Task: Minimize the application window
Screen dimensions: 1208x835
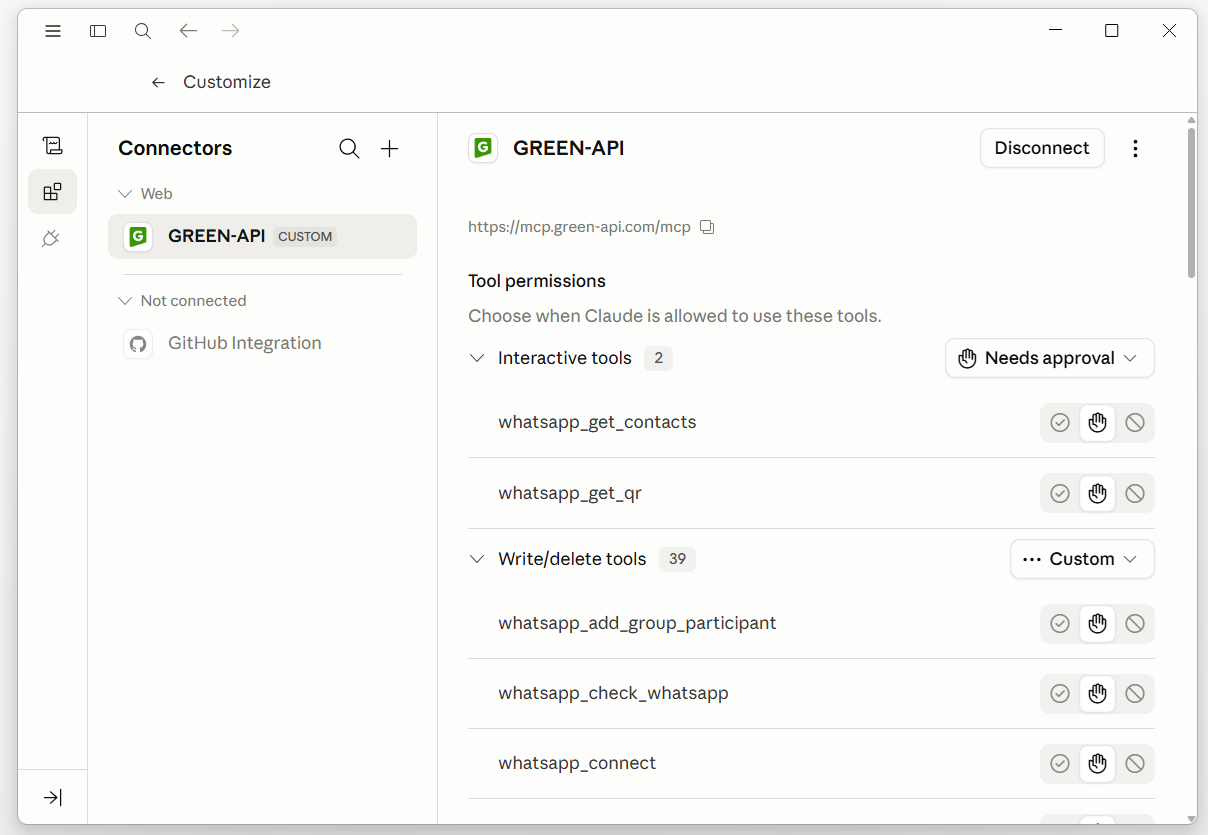Action: (1055, 31)
